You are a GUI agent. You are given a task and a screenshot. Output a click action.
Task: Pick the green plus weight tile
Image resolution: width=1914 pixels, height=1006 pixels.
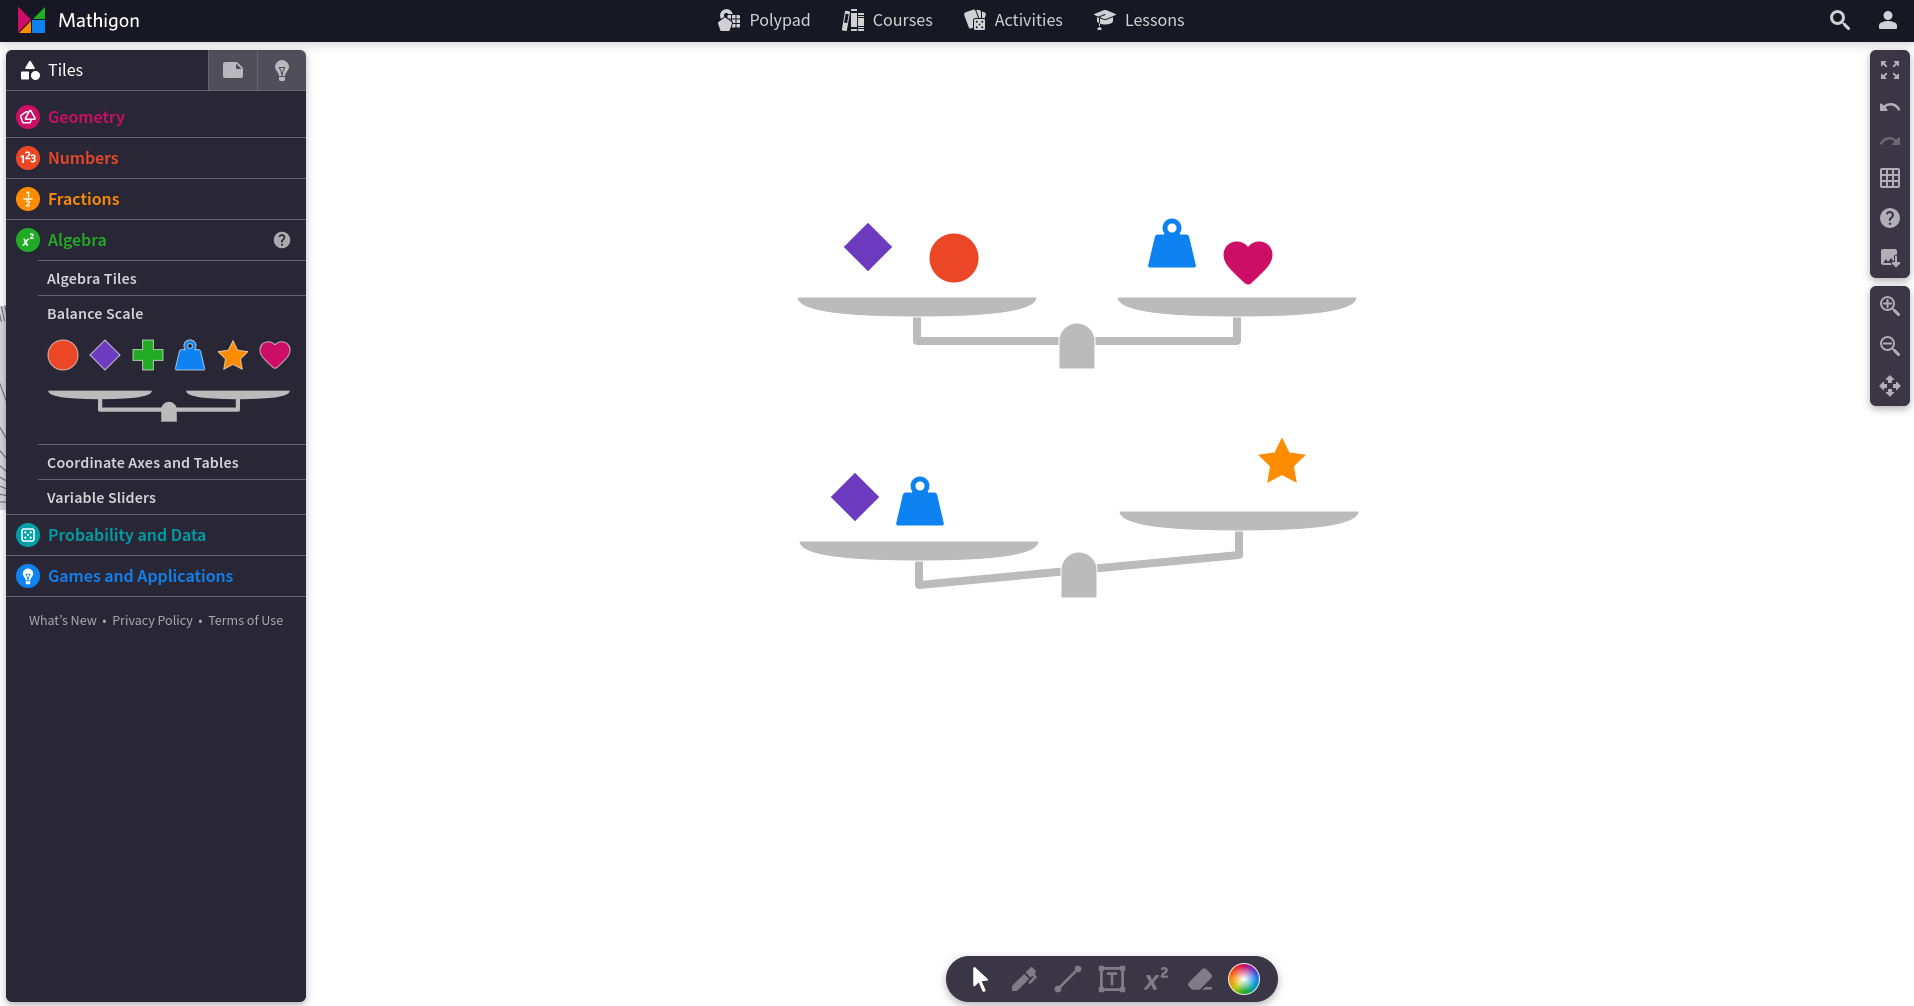pyautogui.click(x=148, y=355)
